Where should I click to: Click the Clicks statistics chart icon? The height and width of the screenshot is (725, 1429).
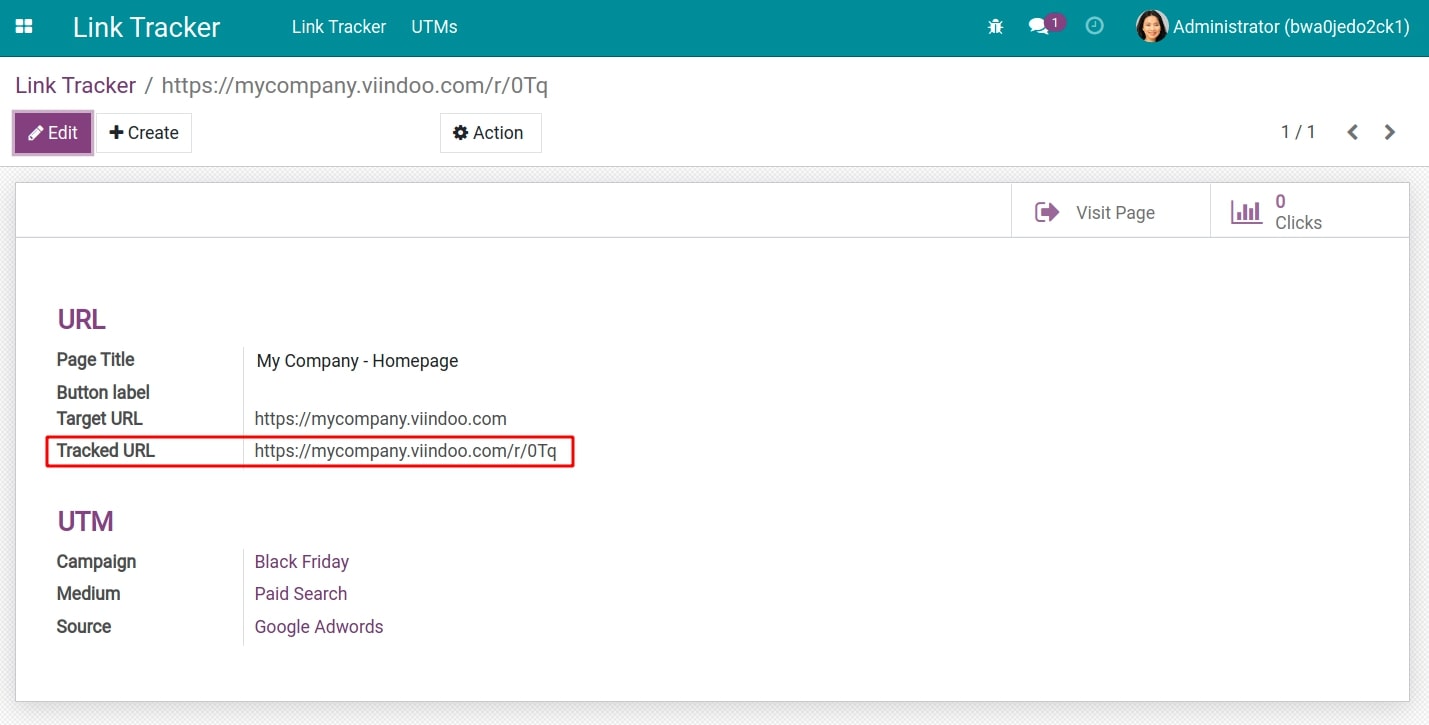1246,212
